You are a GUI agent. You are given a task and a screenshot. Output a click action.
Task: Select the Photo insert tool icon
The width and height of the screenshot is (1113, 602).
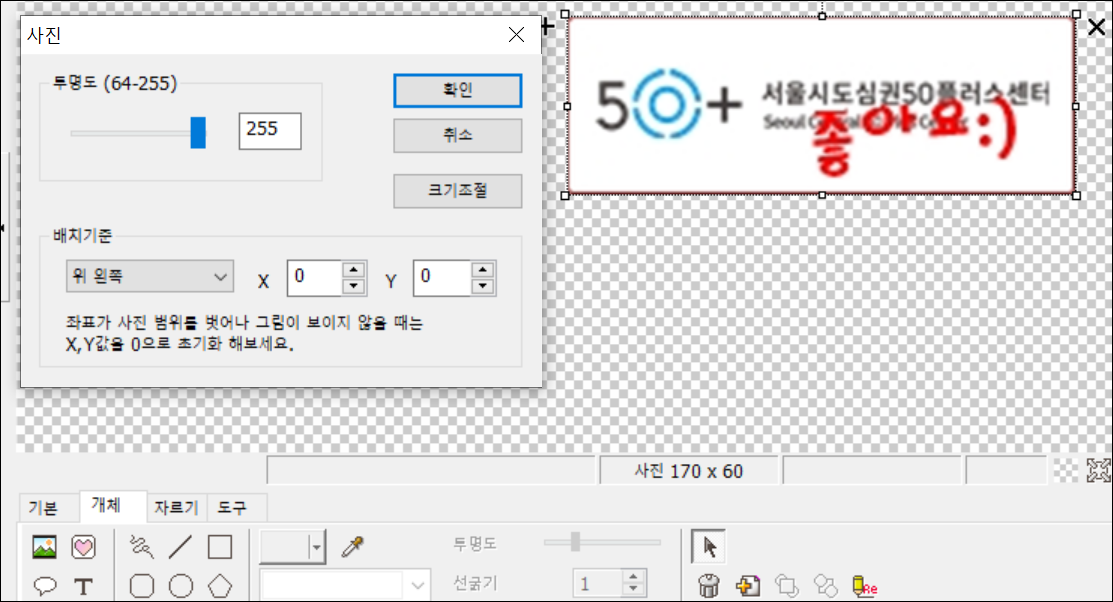tap(44, 547)
